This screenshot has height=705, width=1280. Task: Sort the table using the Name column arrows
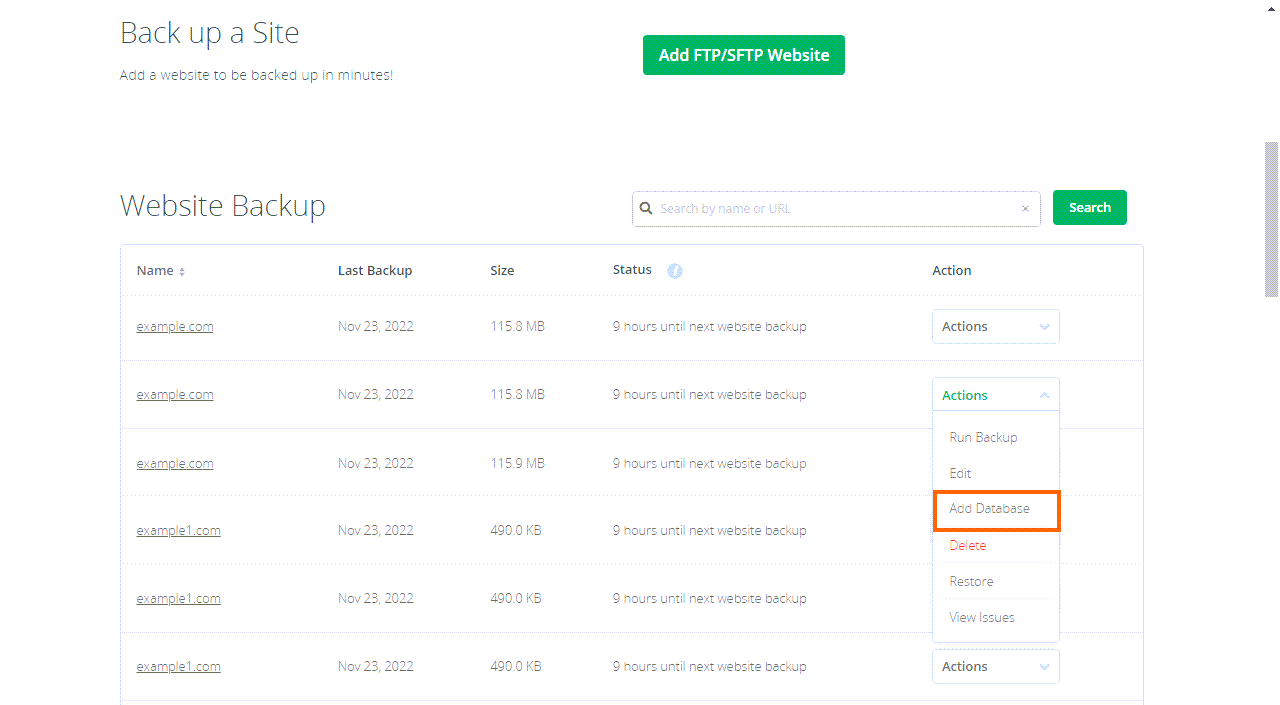(182, 270)
